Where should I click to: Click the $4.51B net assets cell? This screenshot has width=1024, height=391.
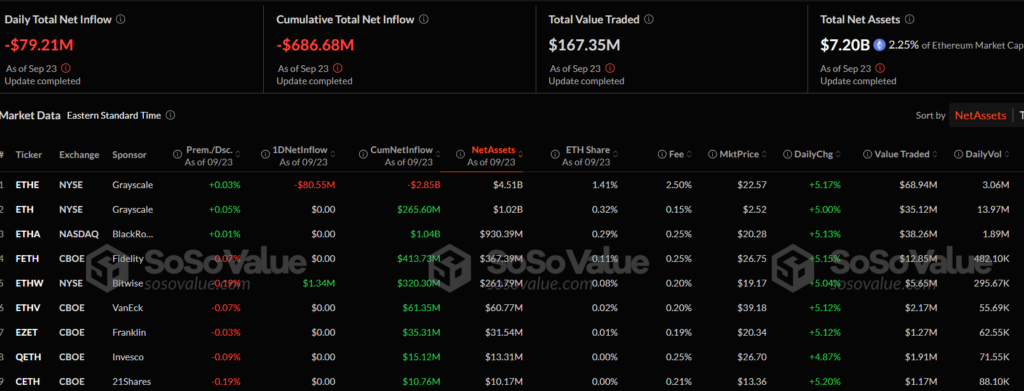pyautogui.click(x=509, y=185)
